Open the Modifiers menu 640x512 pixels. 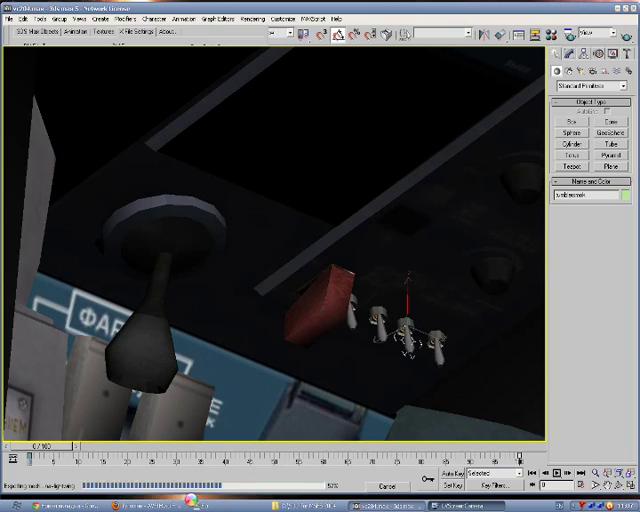coord(125,19)
